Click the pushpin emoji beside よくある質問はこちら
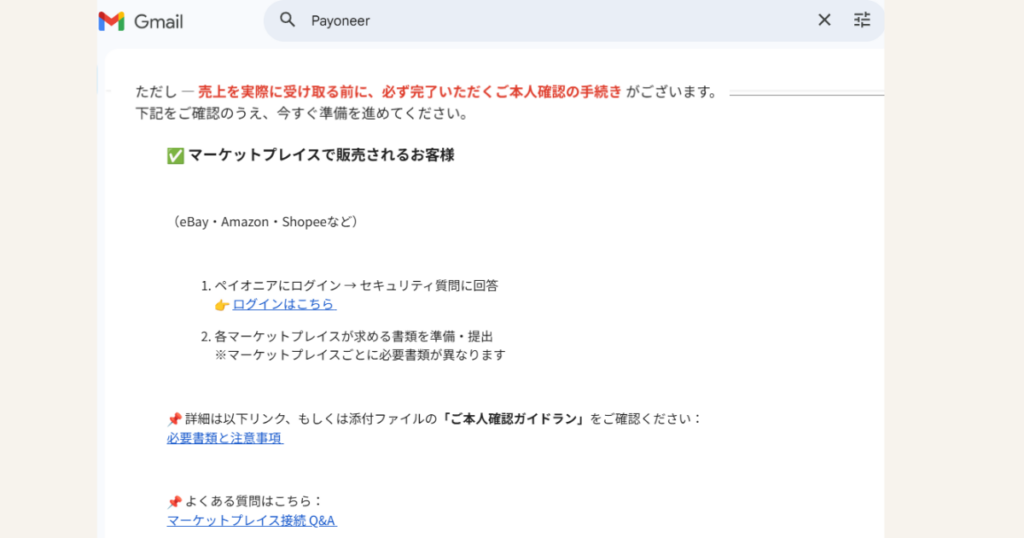Image resolution: width=1024 pixels, height=538 pixels. tap(174, 502)
